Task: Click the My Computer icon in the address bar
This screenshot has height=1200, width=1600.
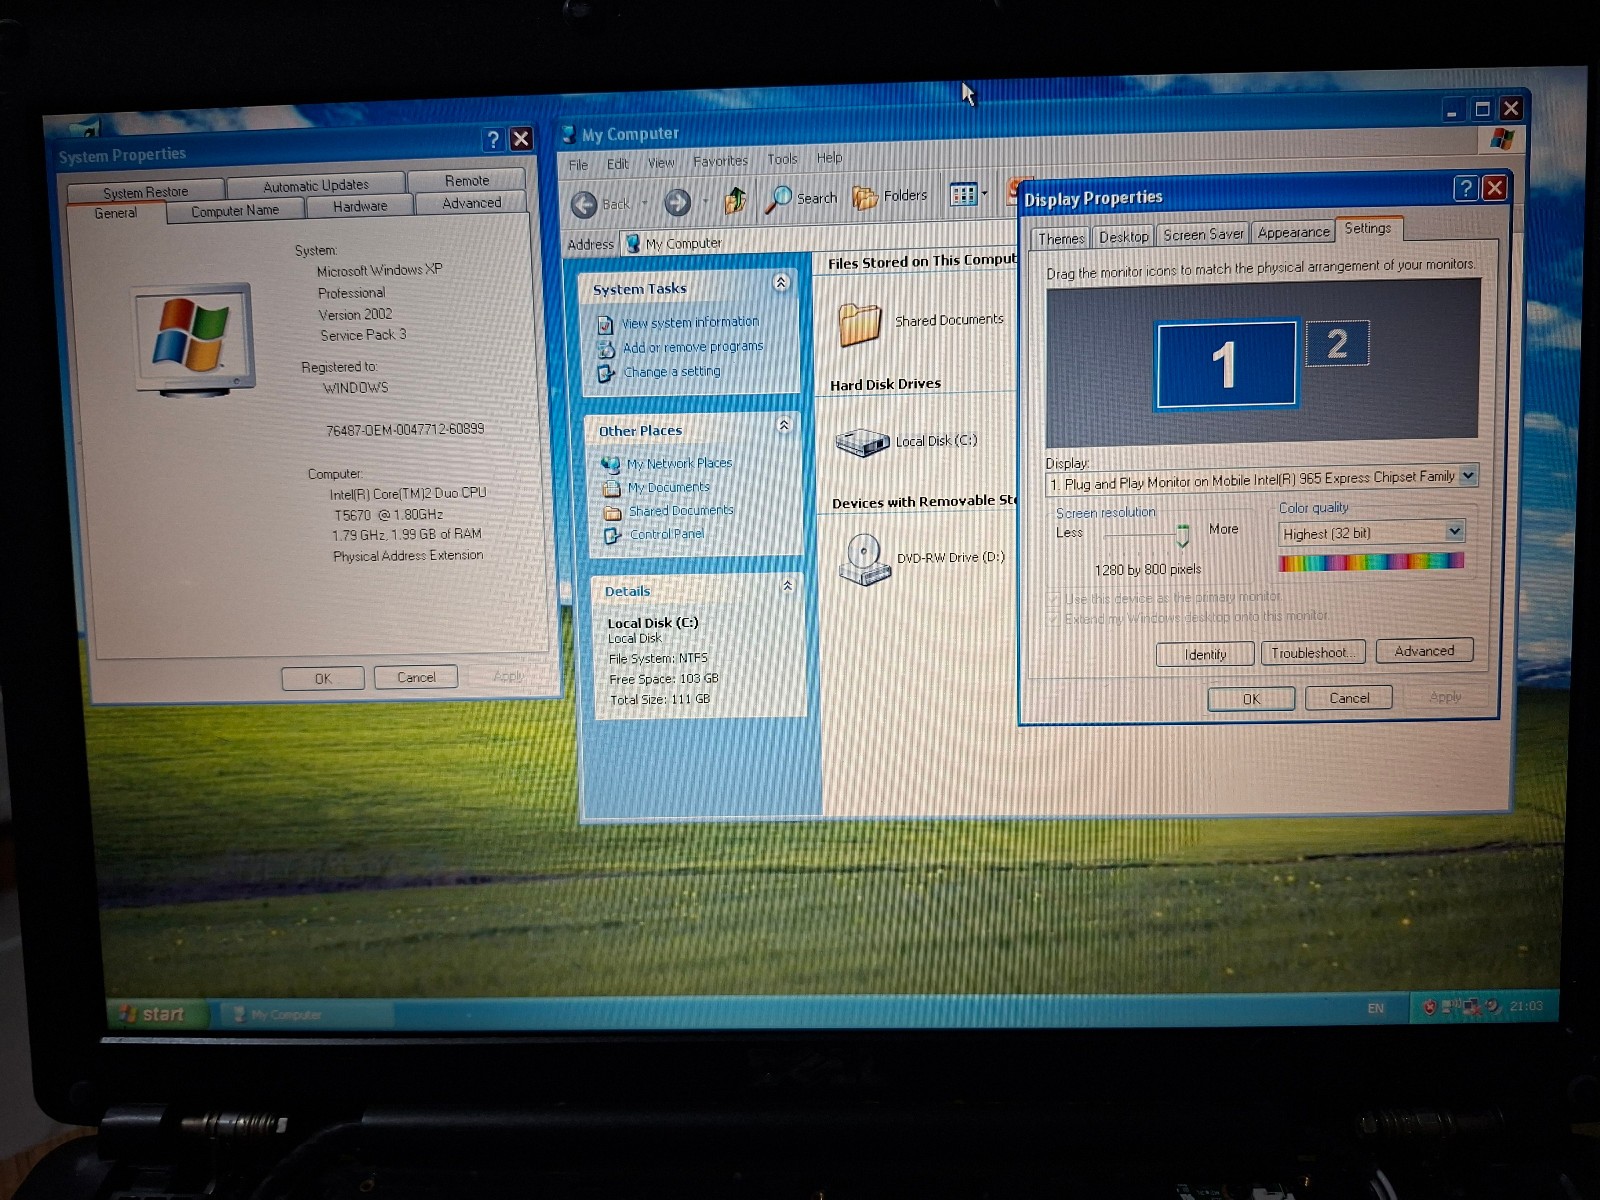Action: pyautogui.click(x=632, y=243)
